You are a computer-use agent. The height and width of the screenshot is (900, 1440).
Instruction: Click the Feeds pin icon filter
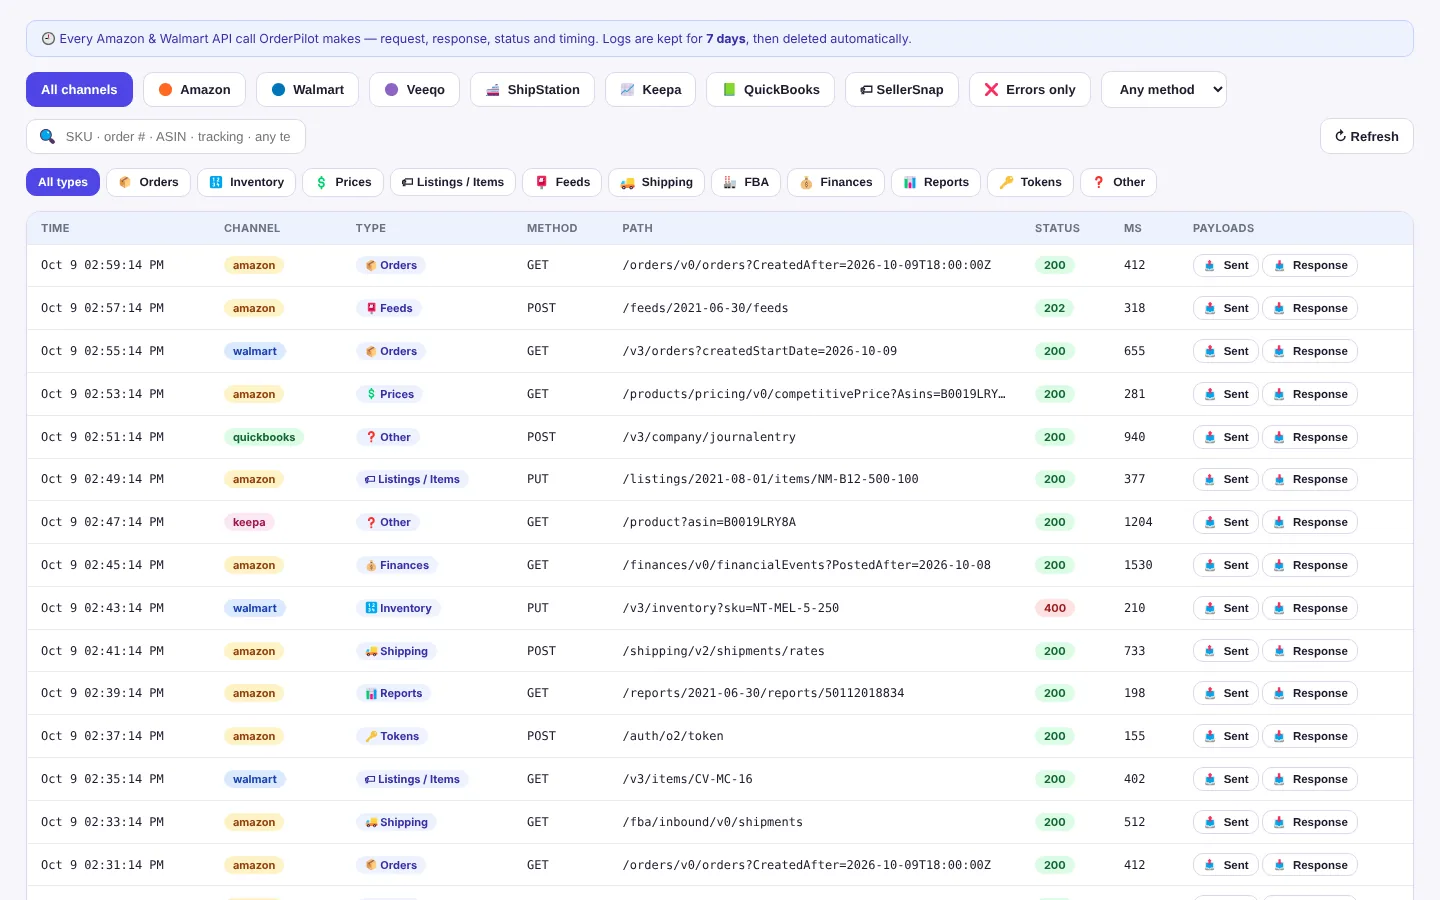pos(542,182)
